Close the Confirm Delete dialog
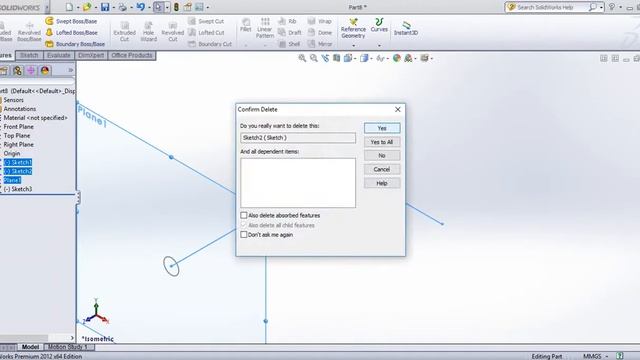The width and height of the screenshot is (640, 360). tap(398, 109)
